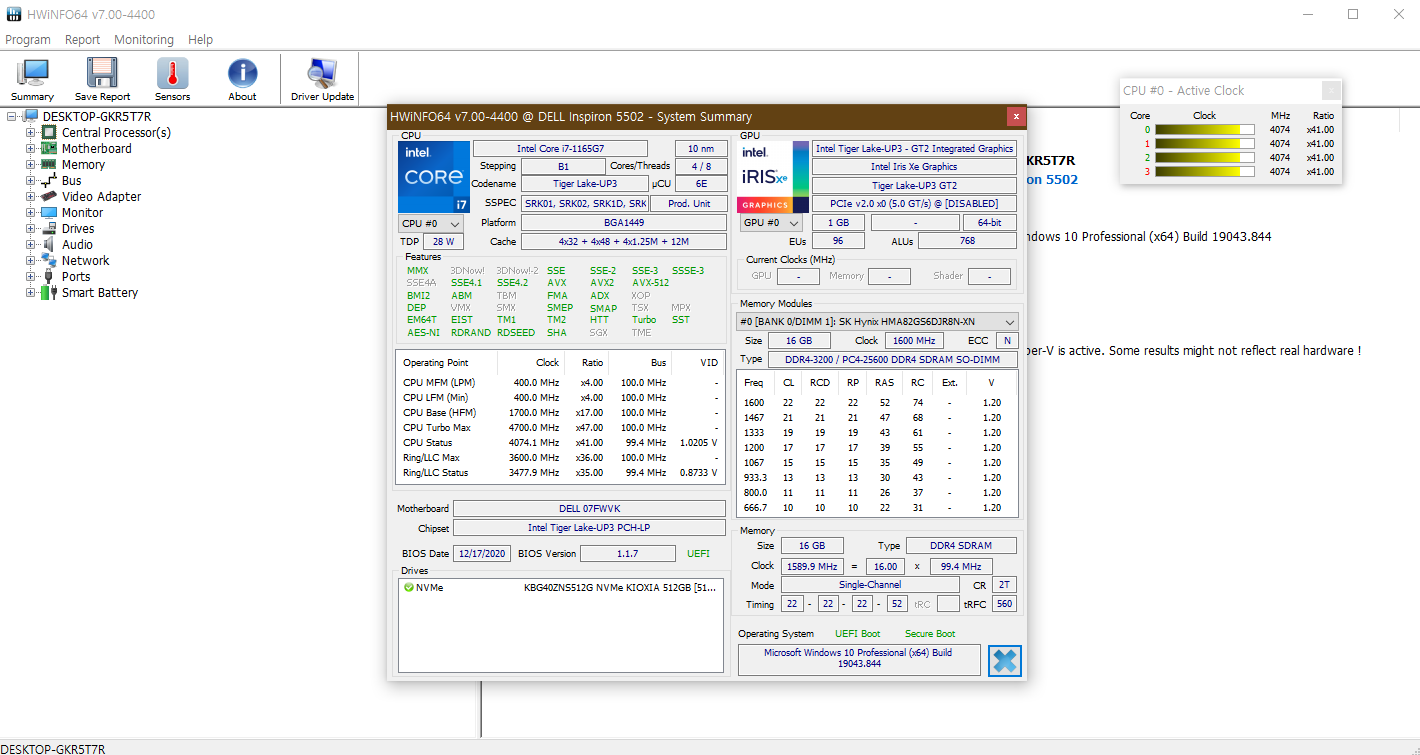Select the Drives tree icon

tap(48, 228)
